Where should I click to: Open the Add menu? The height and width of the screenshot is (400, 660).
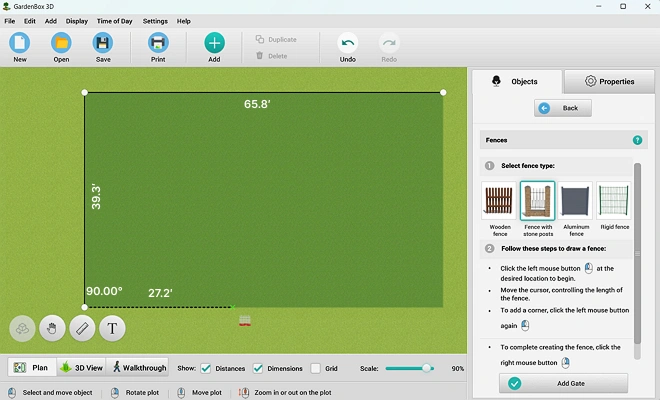pyautogui.click(x=51, y=21)
